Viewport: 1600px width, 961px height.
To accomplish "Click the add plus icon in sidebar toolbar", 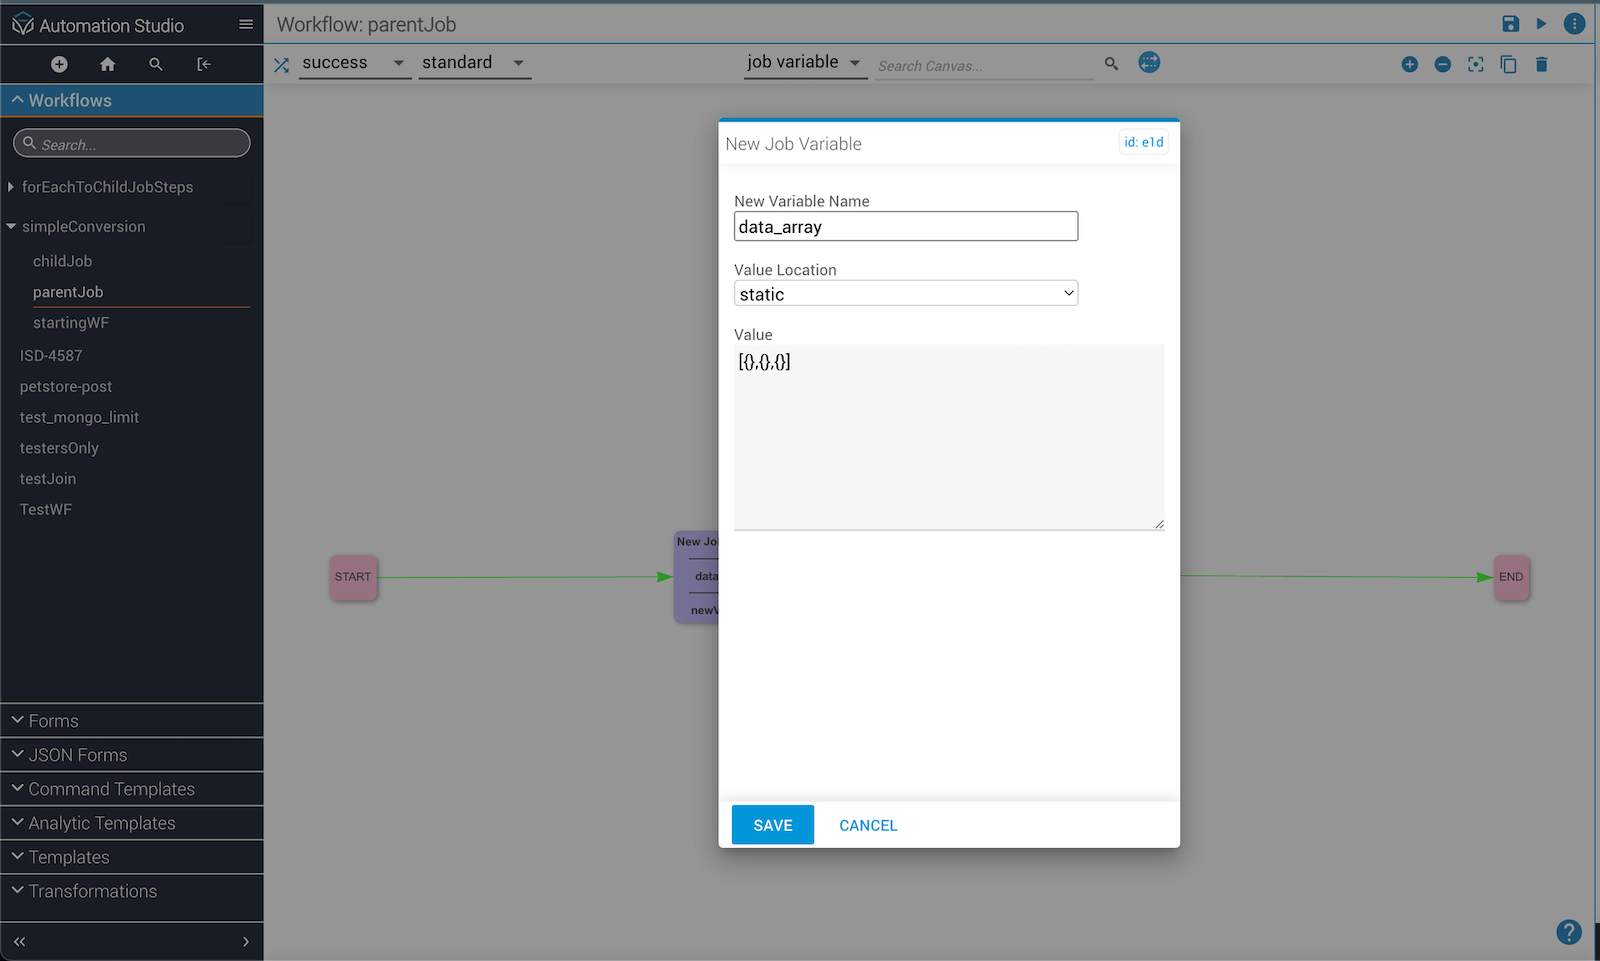I will pos(59,64).
